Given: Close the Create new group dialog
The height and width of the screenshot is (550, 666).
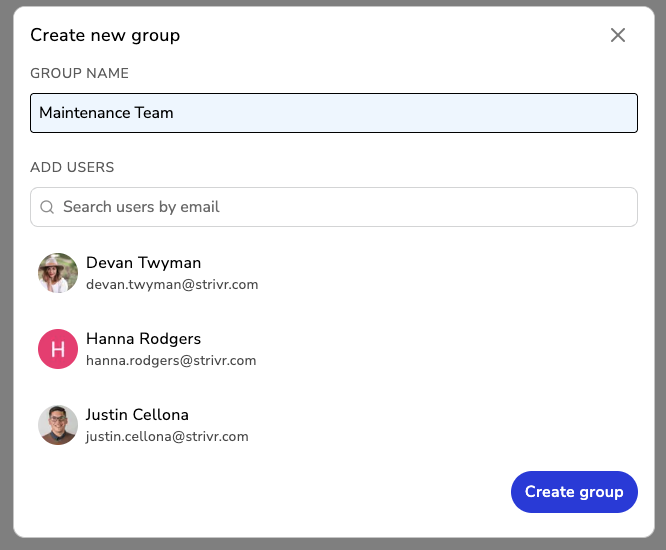Looking at the screenshot, I should (x=618, y=35).
